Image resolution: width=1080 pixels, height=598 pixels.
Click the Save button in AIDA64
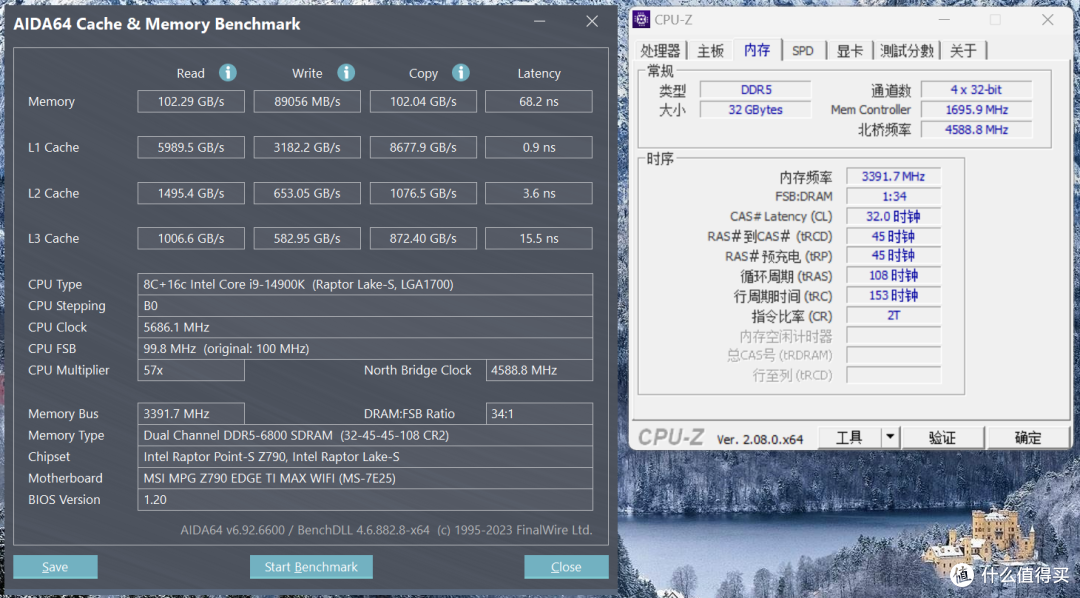(55, 566)
